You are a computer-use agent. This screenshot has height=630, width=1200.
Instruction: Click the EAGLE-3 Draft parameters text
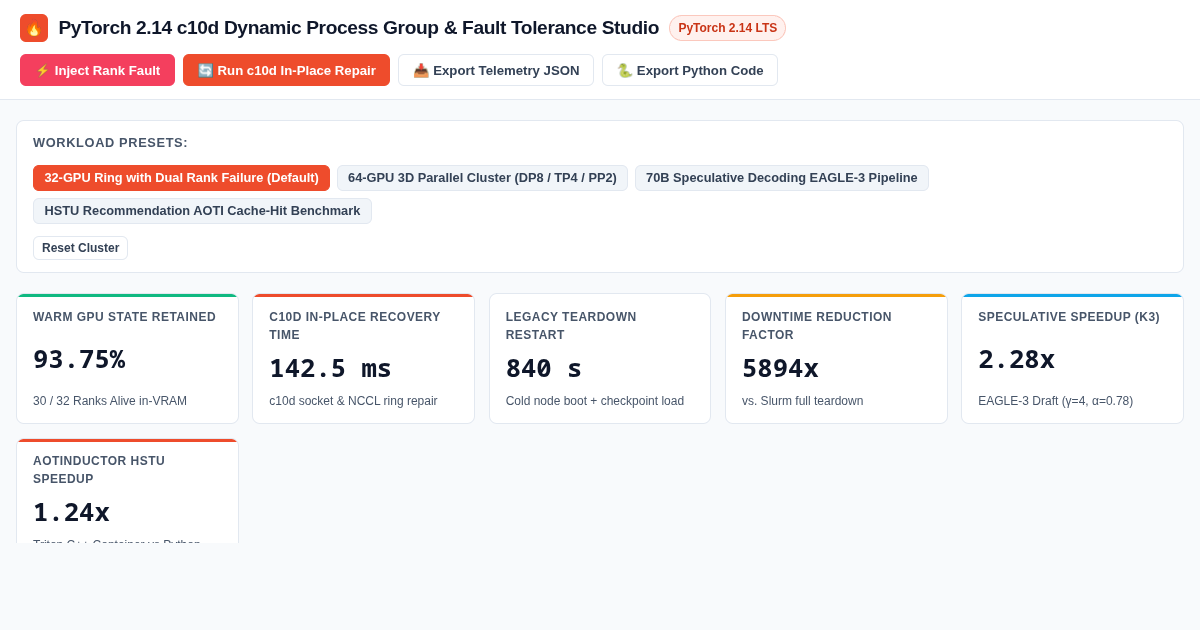pos(1056,401)
